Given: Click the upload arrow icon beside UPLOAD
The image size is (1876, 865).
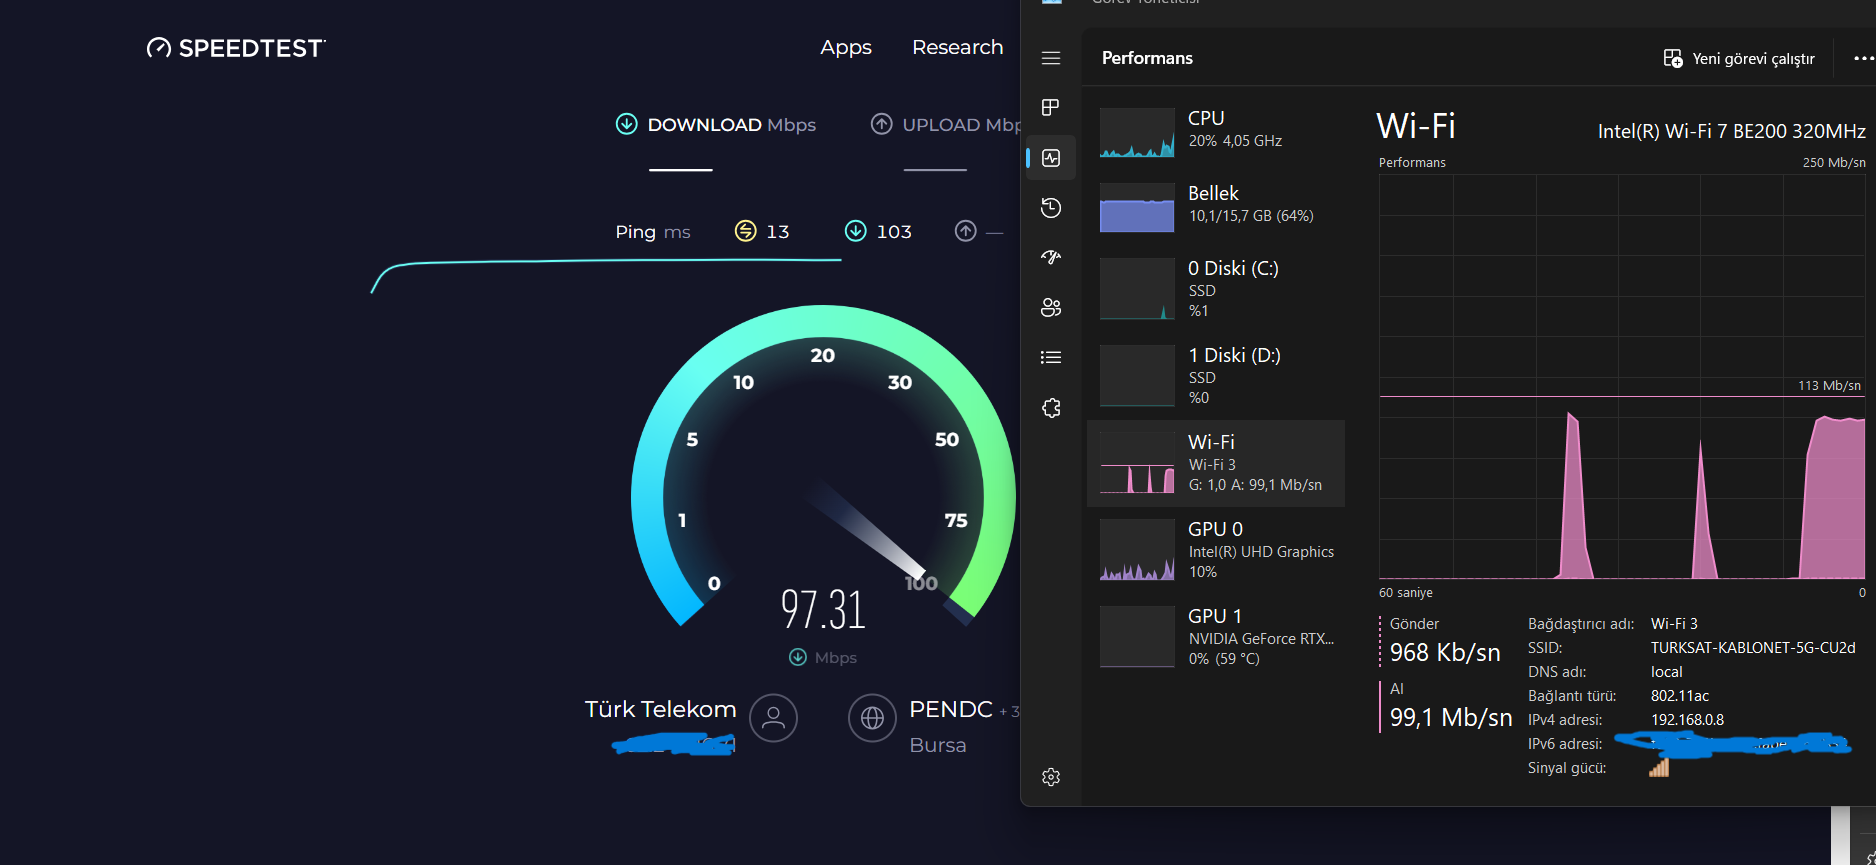Looking at the screenshot, I should click(x=881, y=124).
